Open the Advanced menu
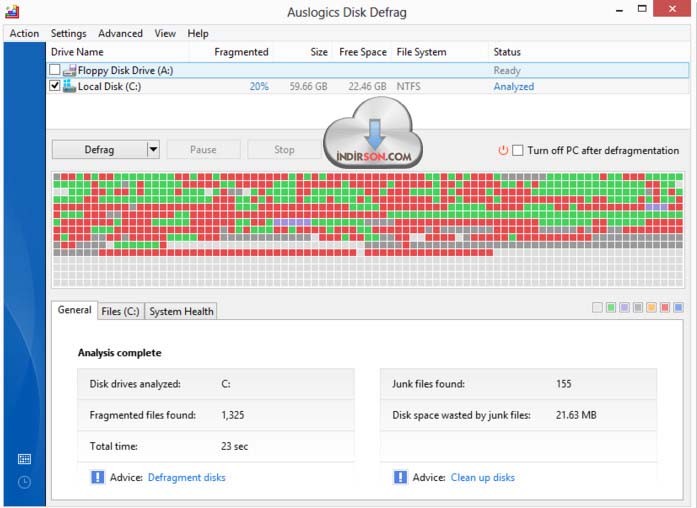697x508 pixels. tap(120, 33)
